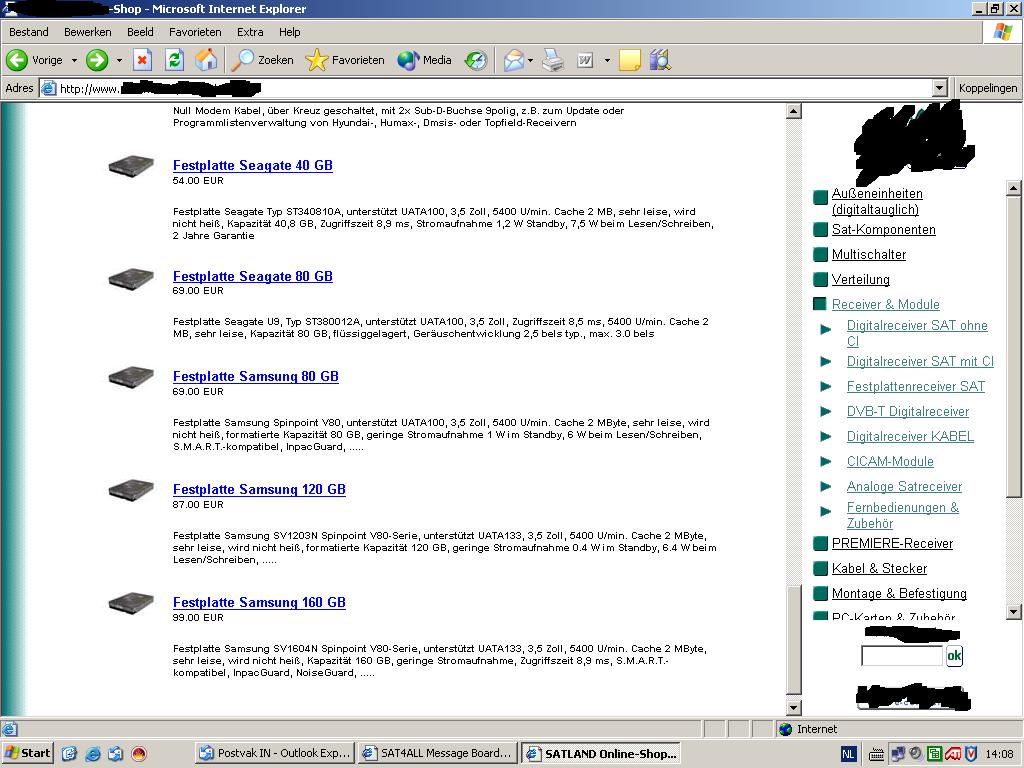This screenshot has height=768, width=1024.
Task: Open the Festplatte Samsung 80 GB link
Action: [255, 376]
